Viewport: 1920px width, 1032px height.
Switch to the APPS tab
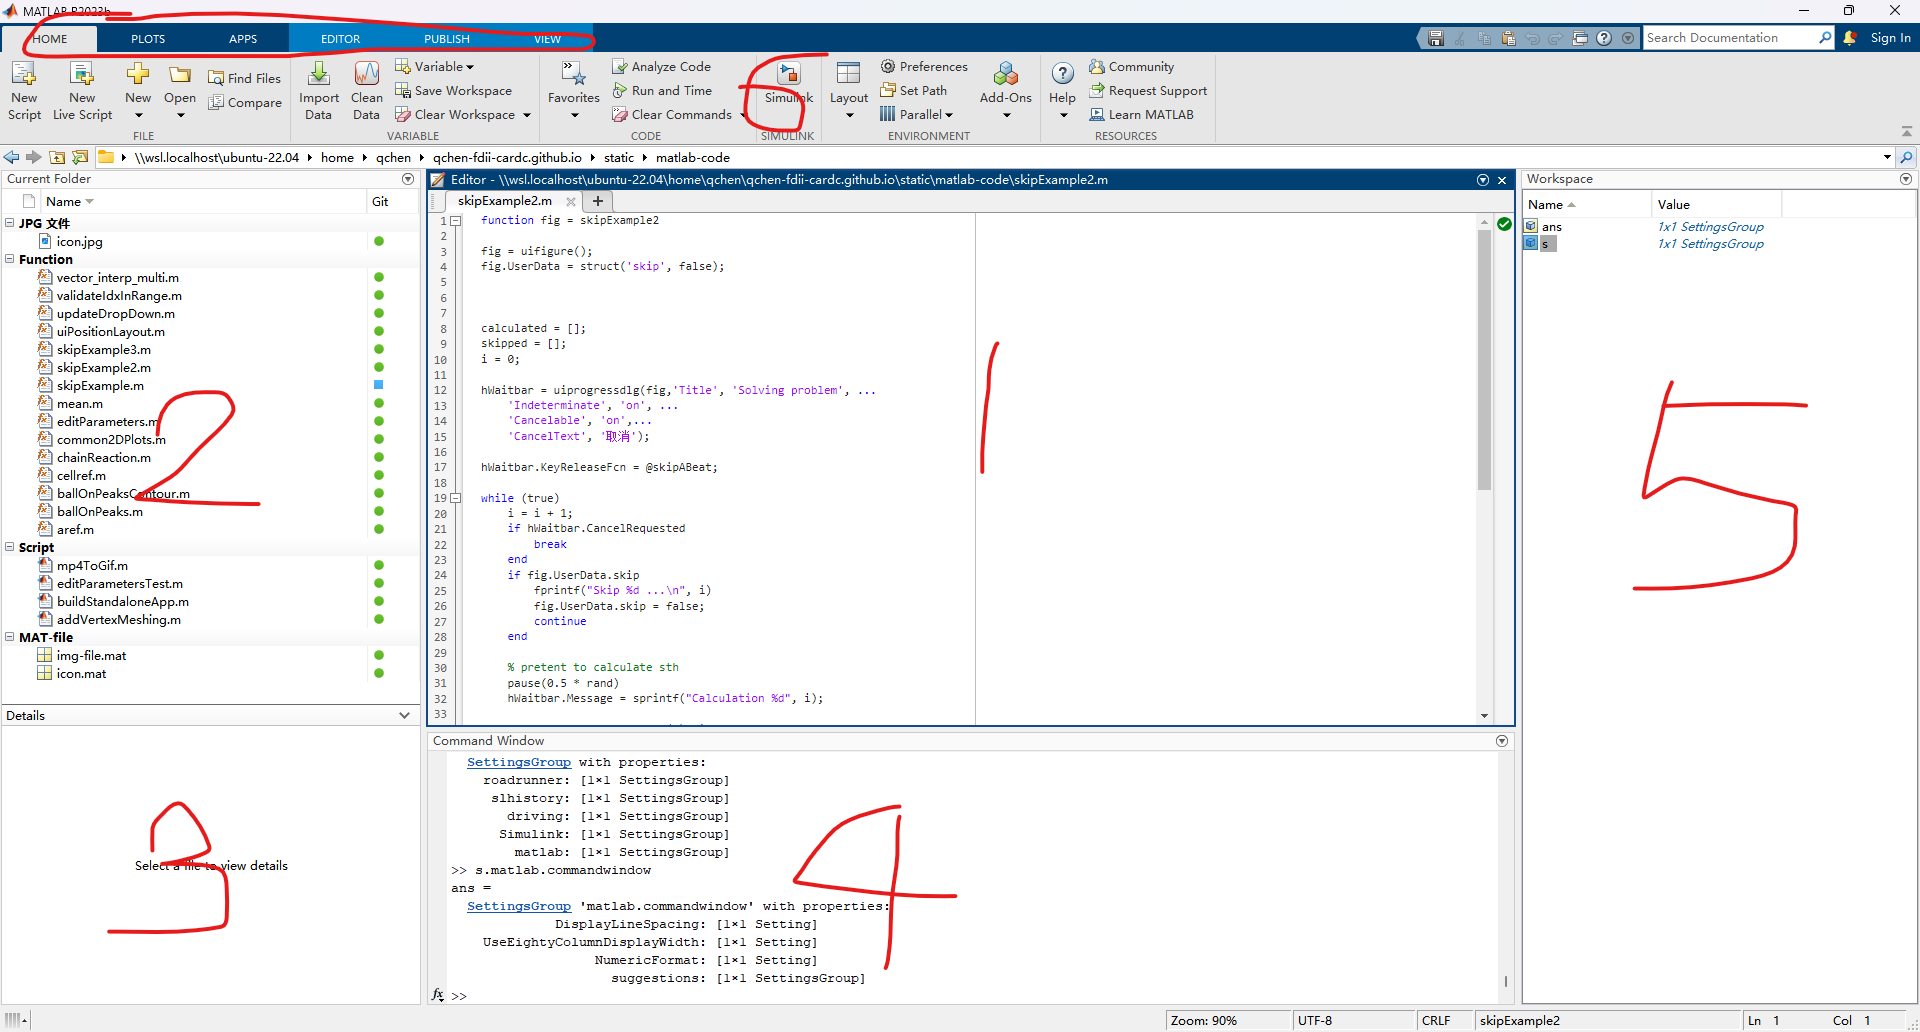[x=243, y=39]
